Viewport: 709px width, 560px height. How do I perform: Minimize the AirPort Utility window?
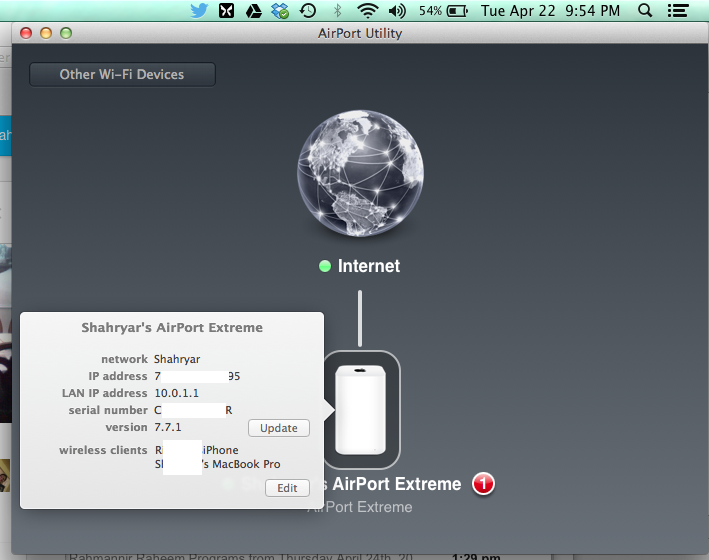coord(46,33)
